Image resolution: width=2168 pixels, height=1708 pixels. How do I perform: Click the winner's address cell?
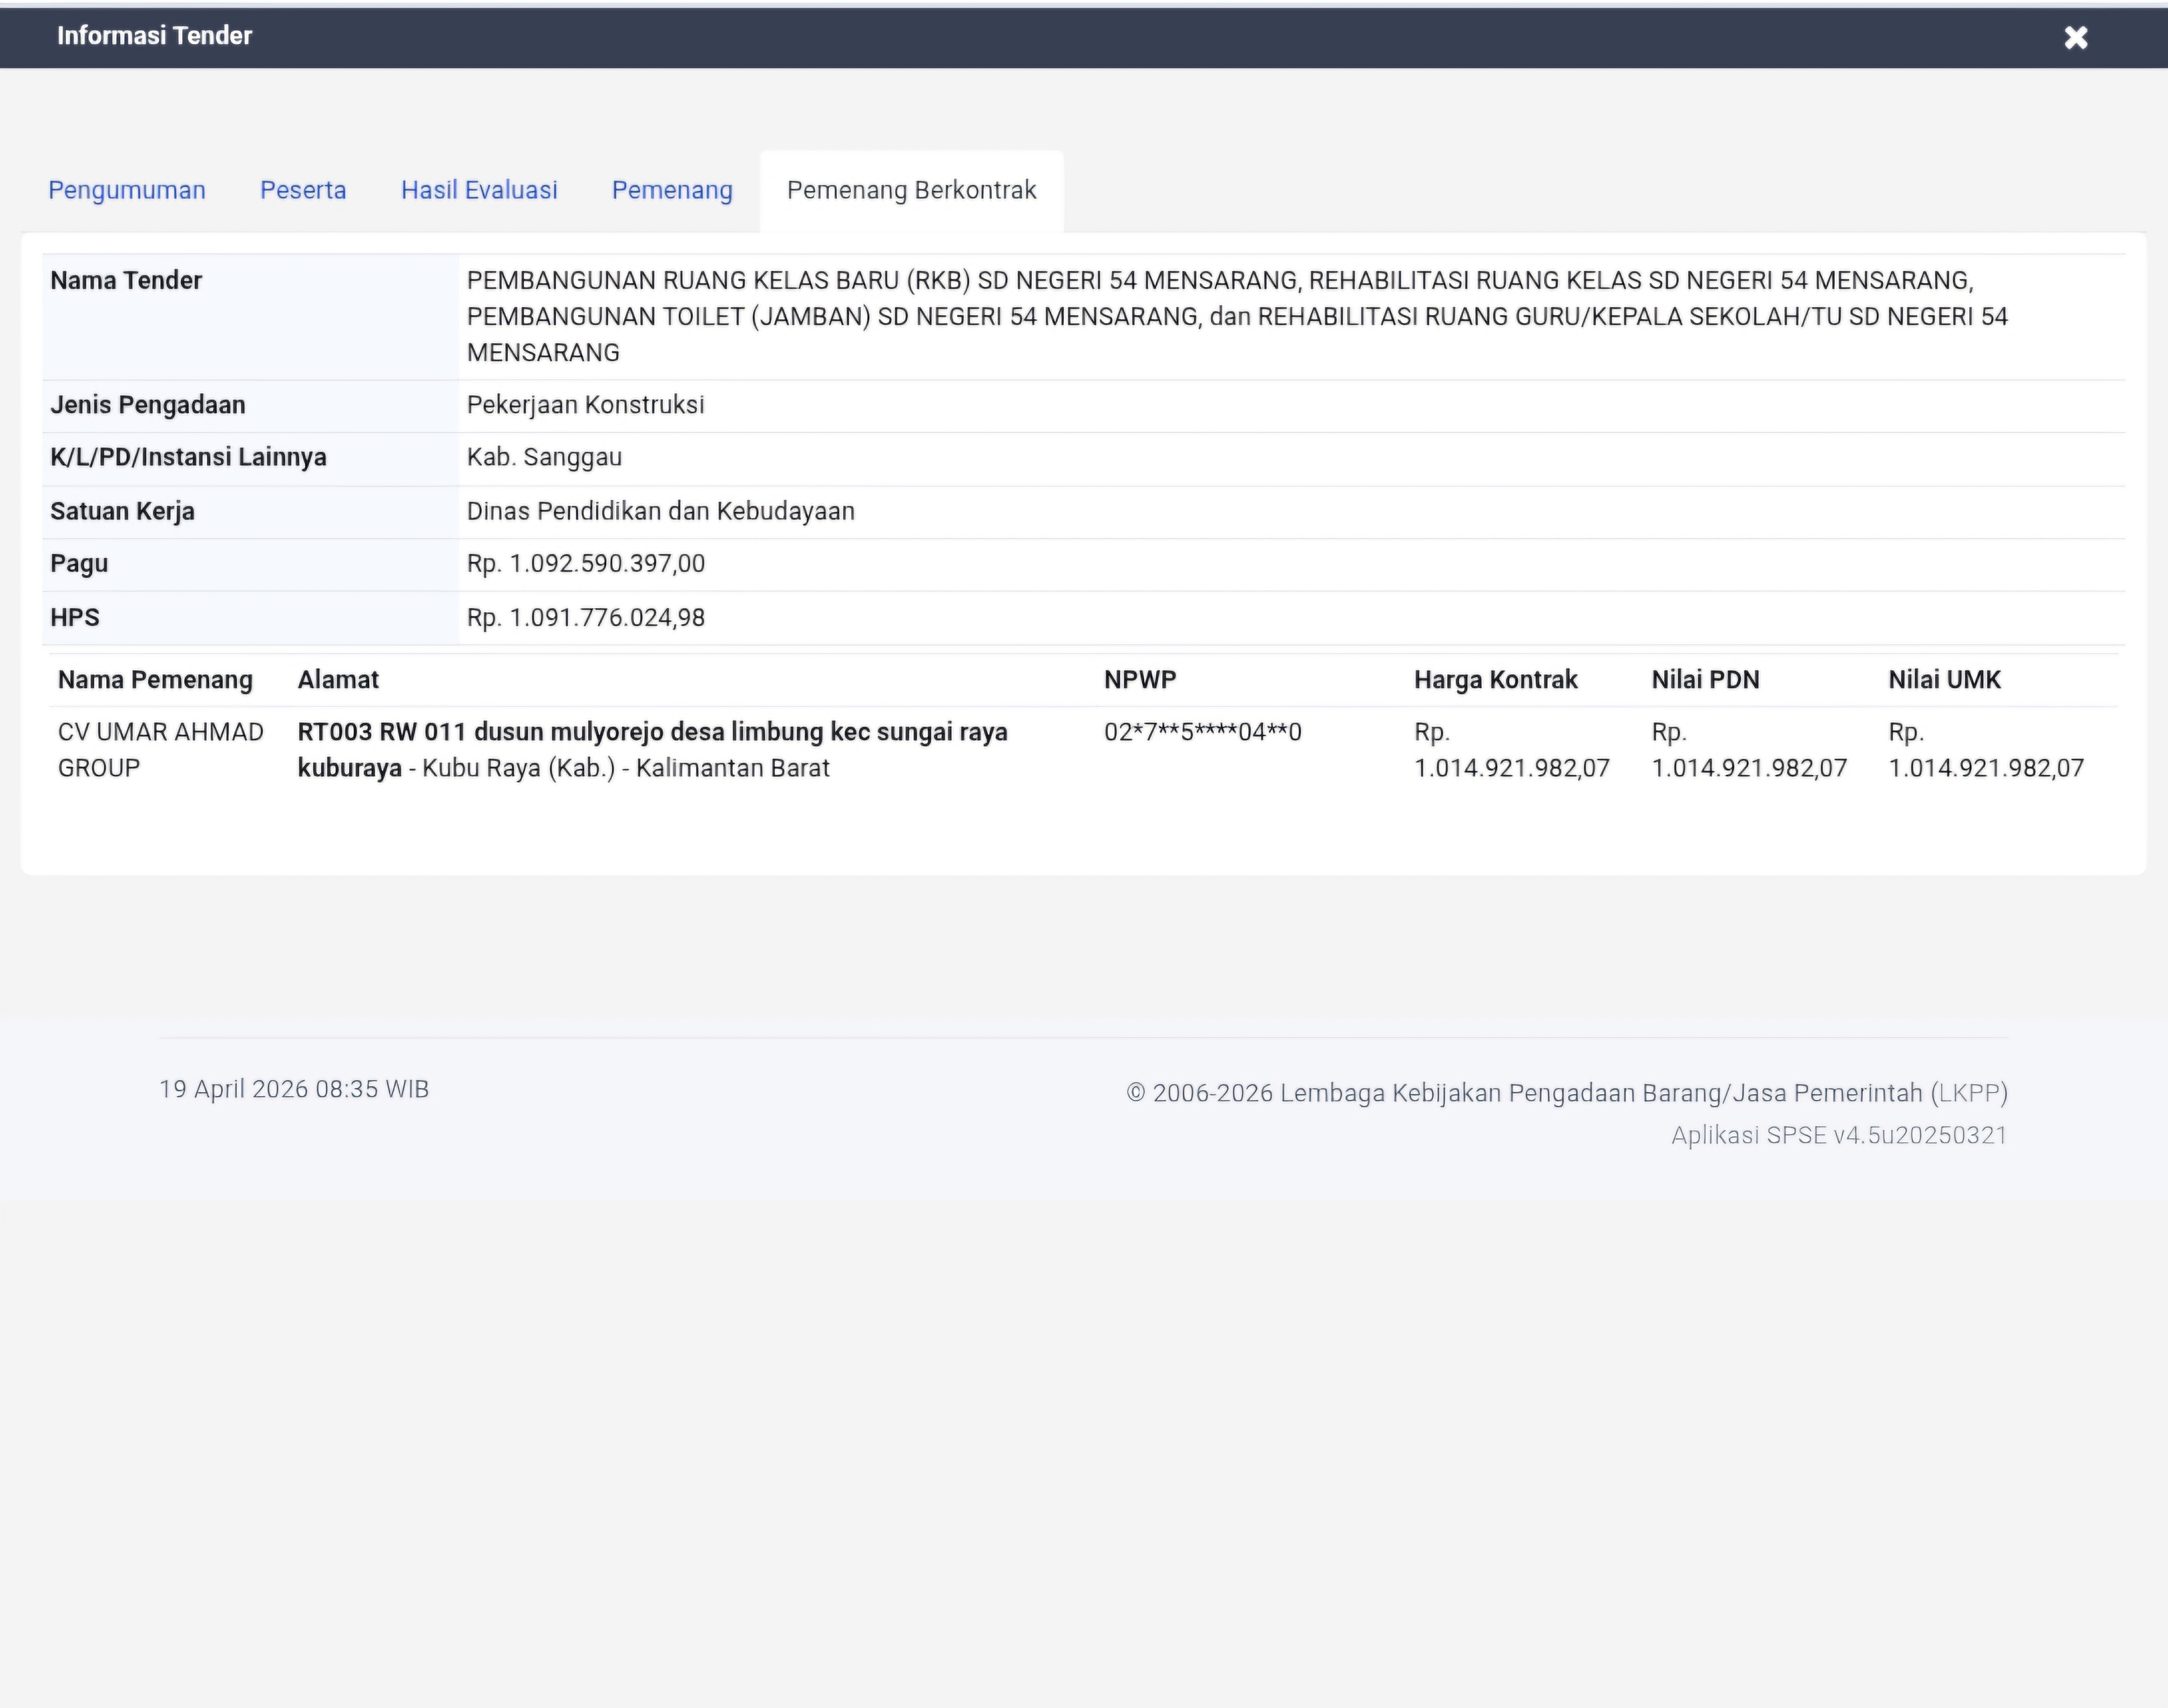[652, 749]
